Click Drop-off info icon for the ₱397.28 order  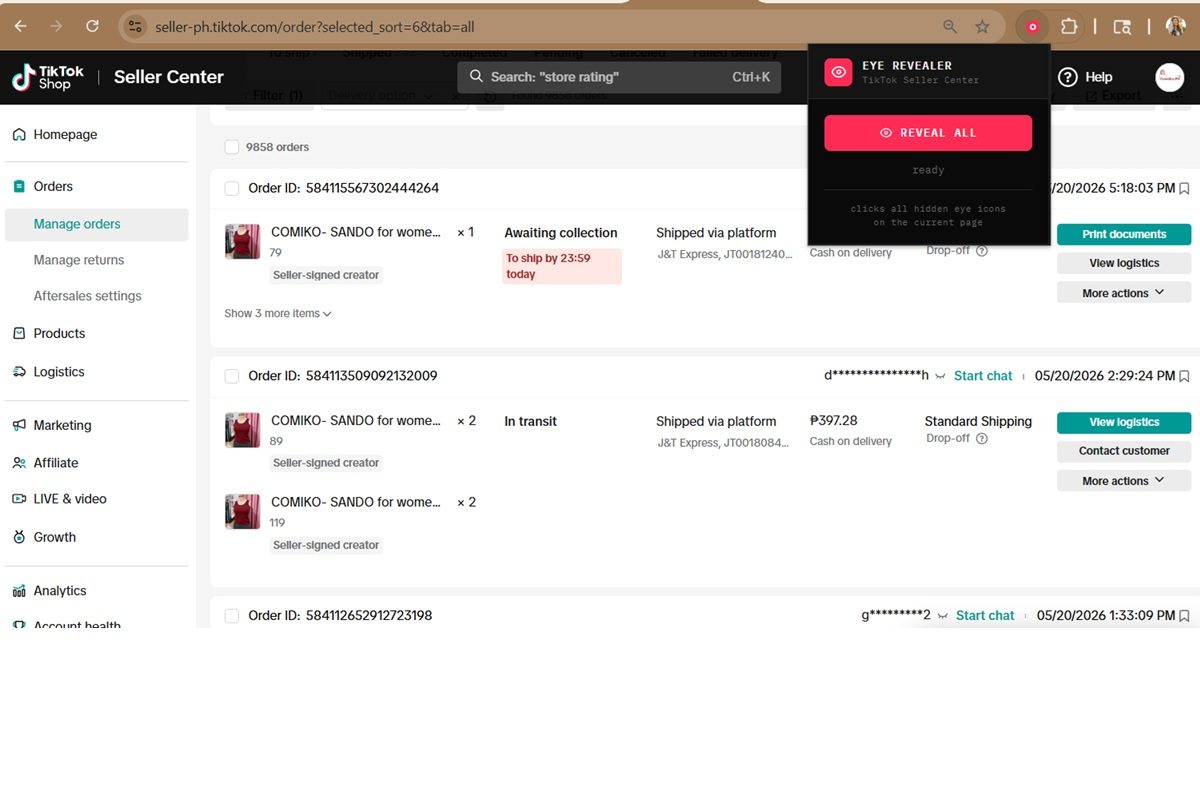(982, 439)
